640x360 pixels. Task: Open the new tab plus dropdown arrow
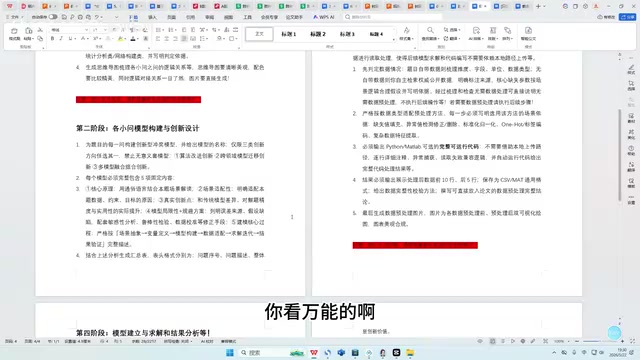[x=544, y=6]
